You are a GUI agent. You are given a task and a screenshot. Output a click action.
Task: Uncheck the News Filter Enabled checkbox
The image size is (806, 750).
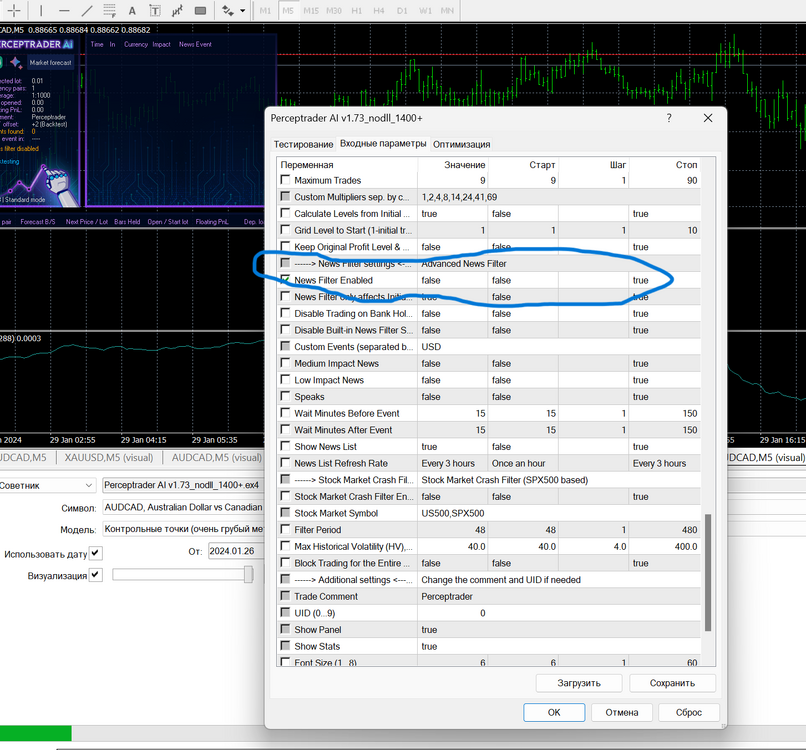[x=285, y=280]
